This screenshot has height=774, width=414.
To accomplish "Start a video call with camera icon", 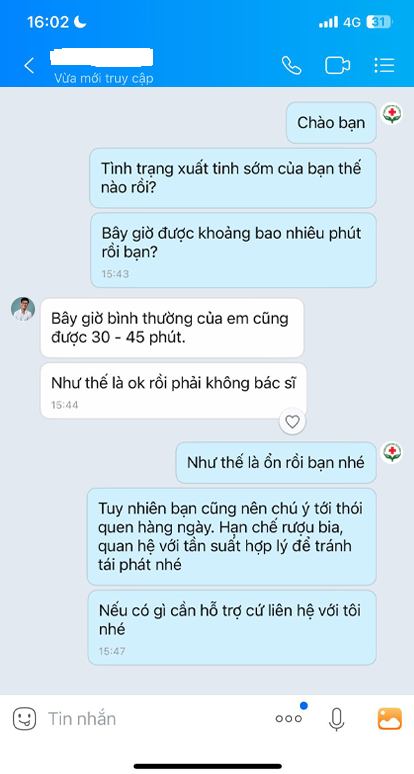I will click(338, 65).
